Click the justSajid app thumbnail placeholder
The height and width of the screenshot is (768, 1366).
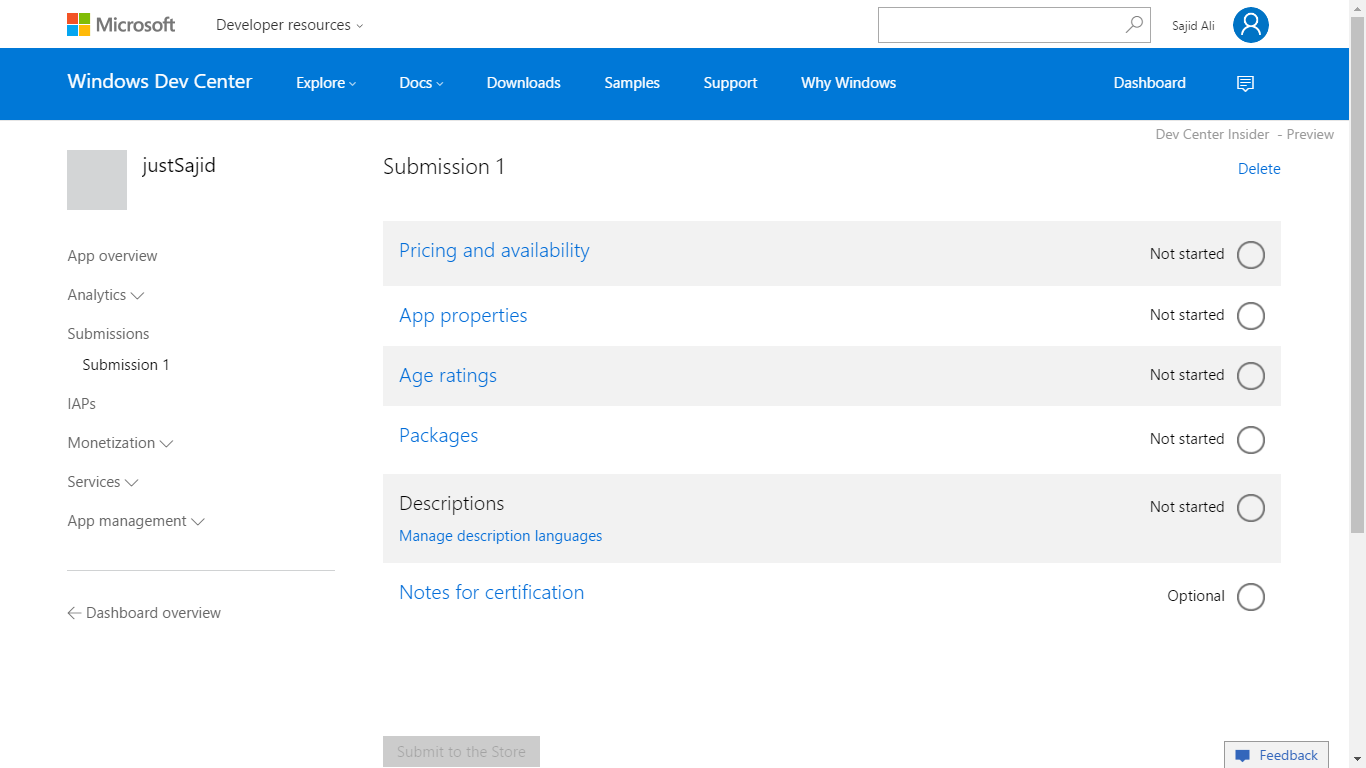click(x=97, y=180)
